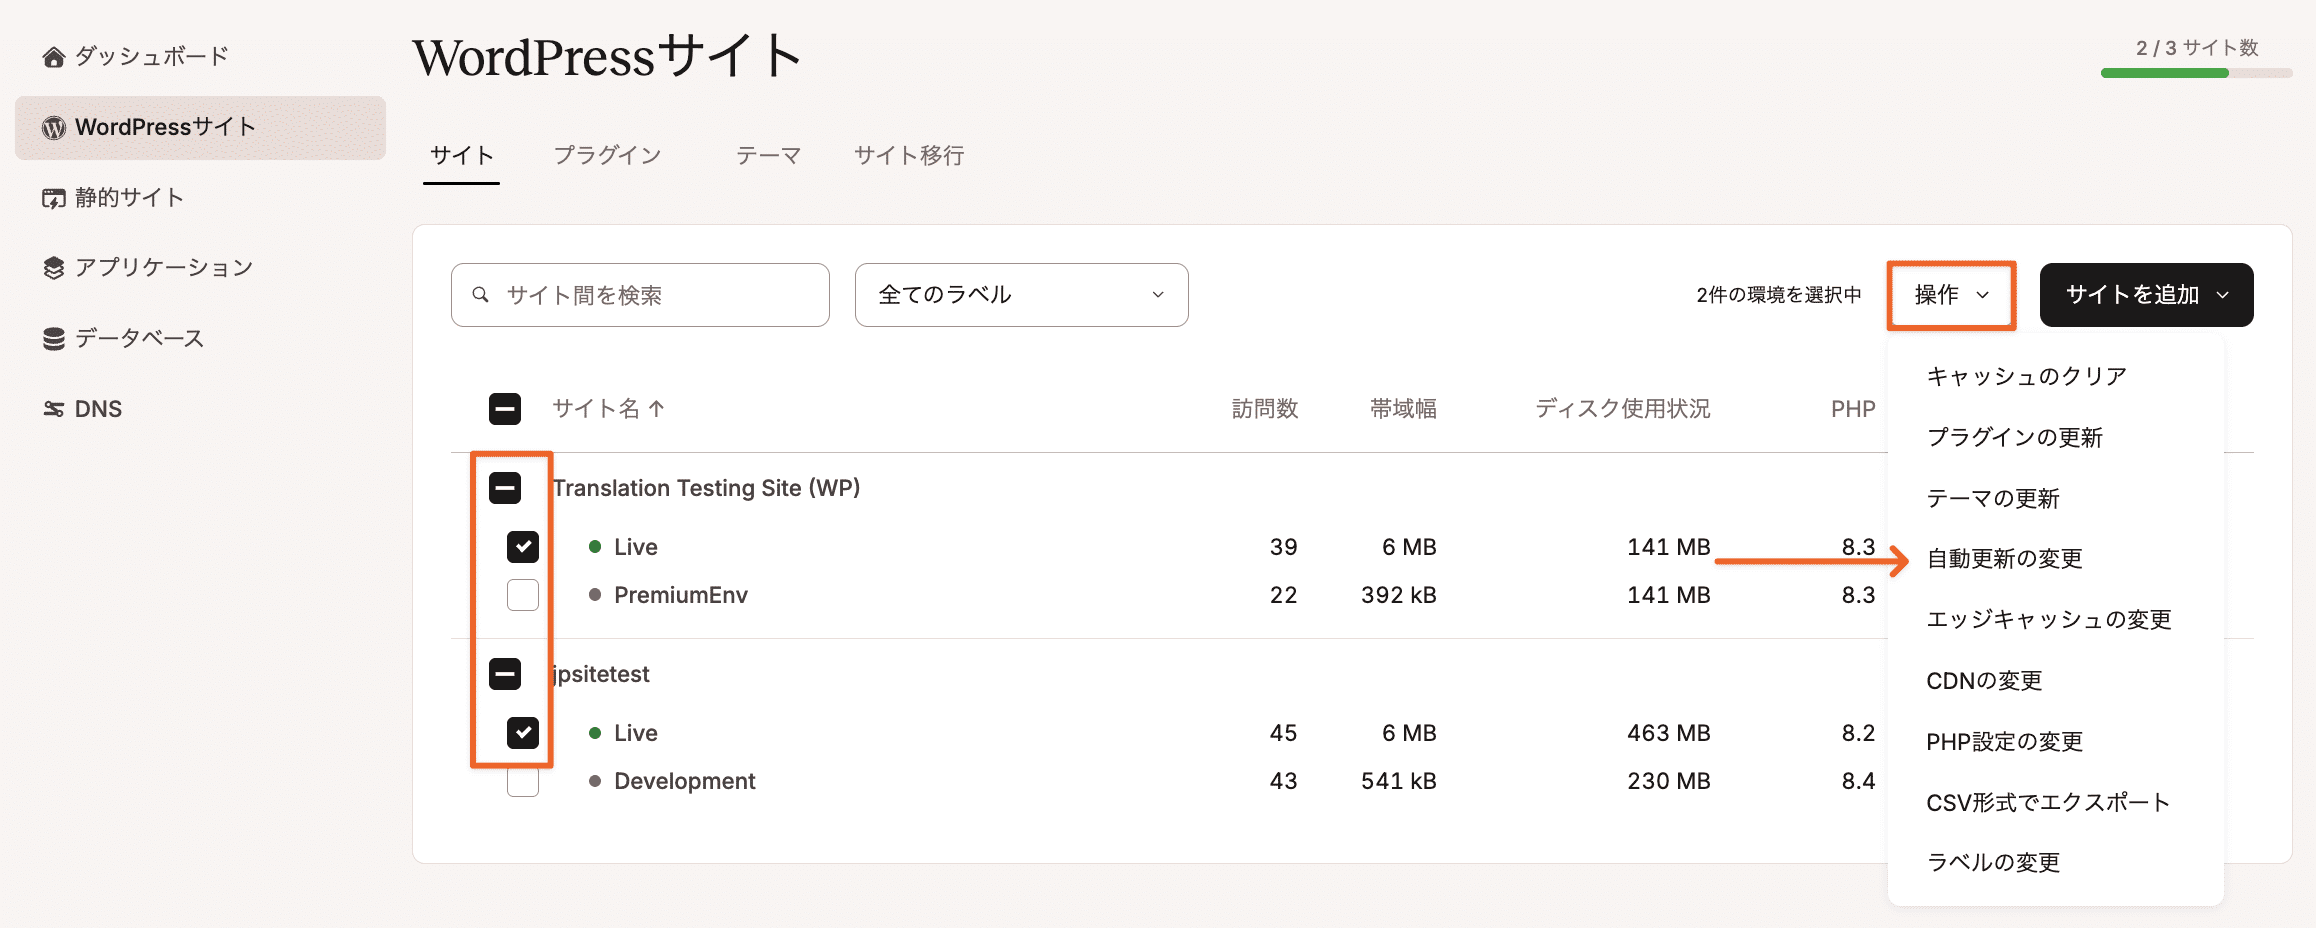
Task: Toggle the jpsitetest group checkbox
Action: [x=505, y=674]
